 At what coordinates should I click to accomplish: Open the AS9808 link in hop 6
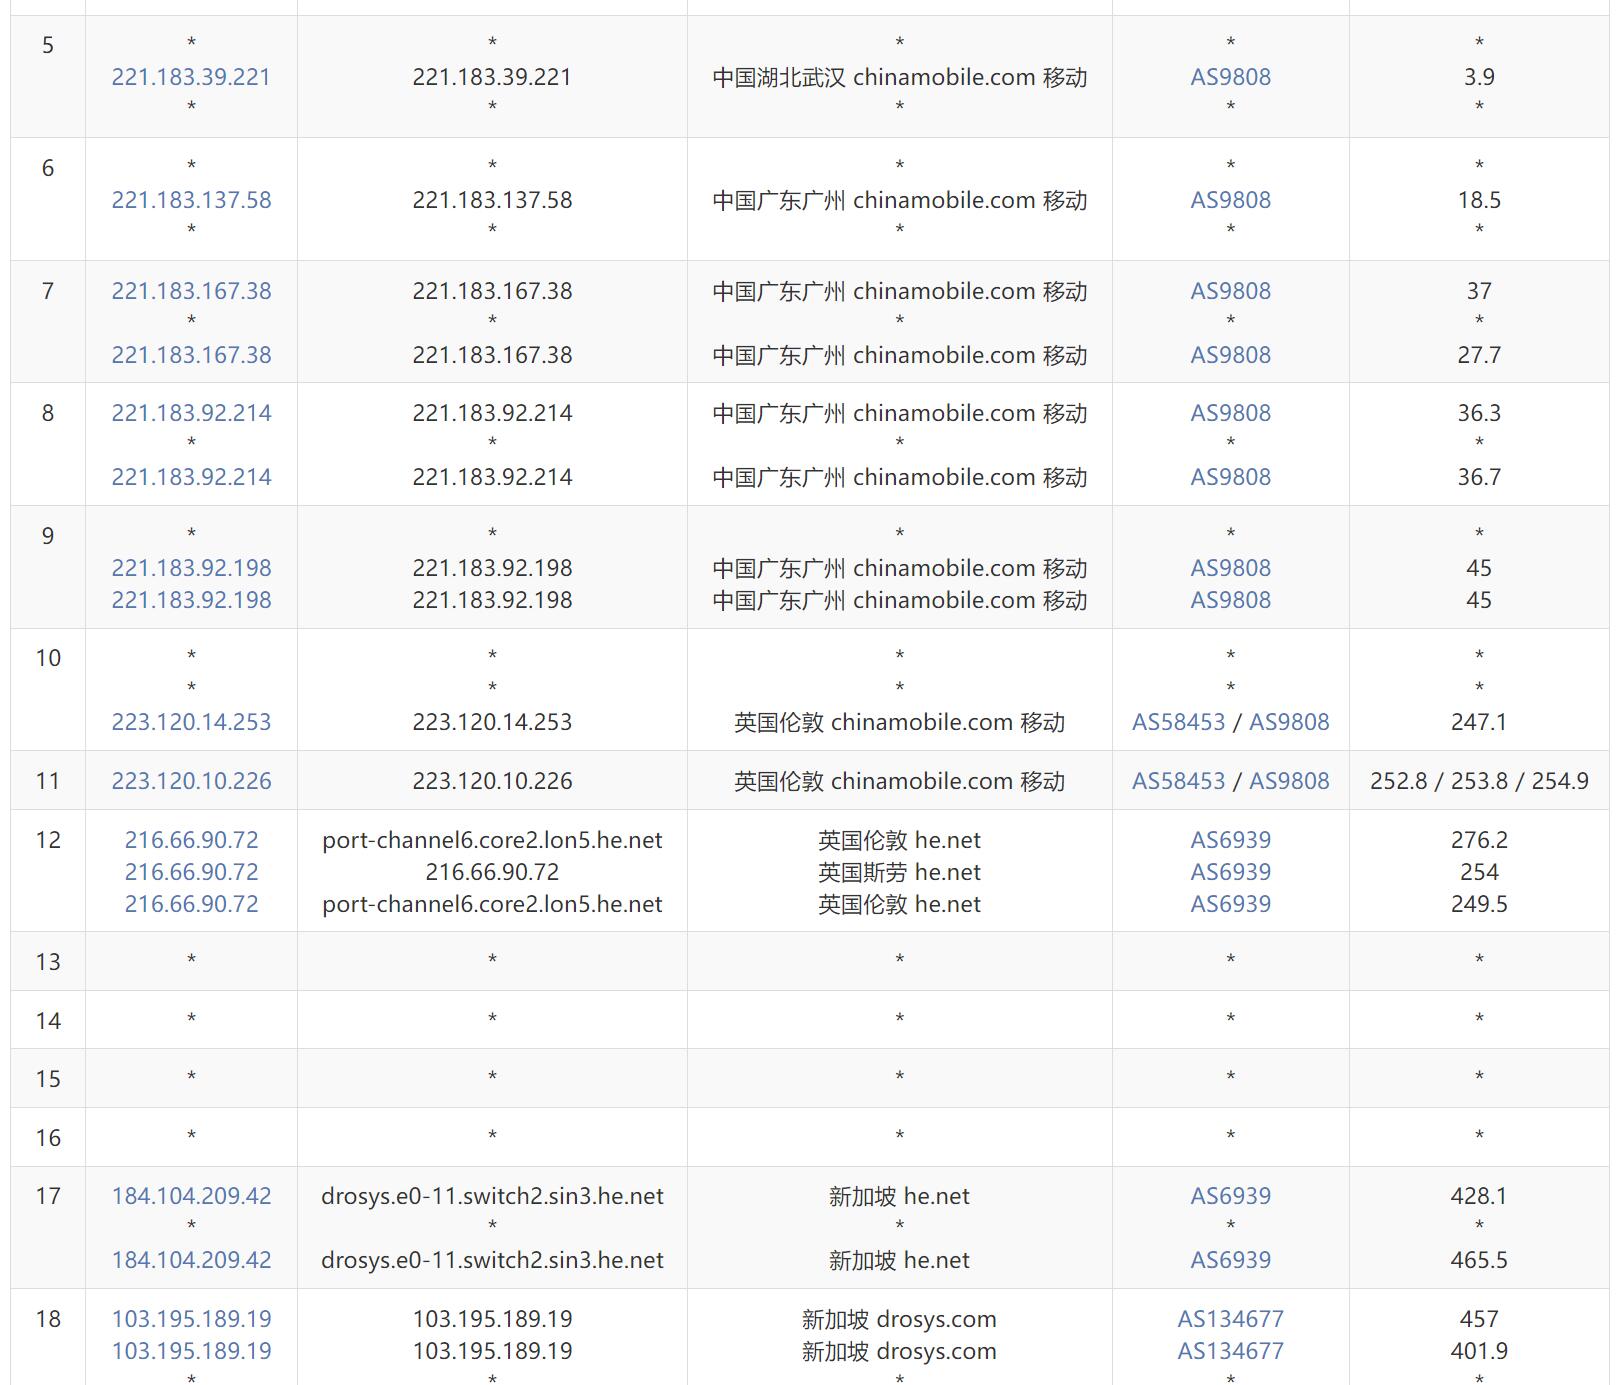(x=1230, y=200)
